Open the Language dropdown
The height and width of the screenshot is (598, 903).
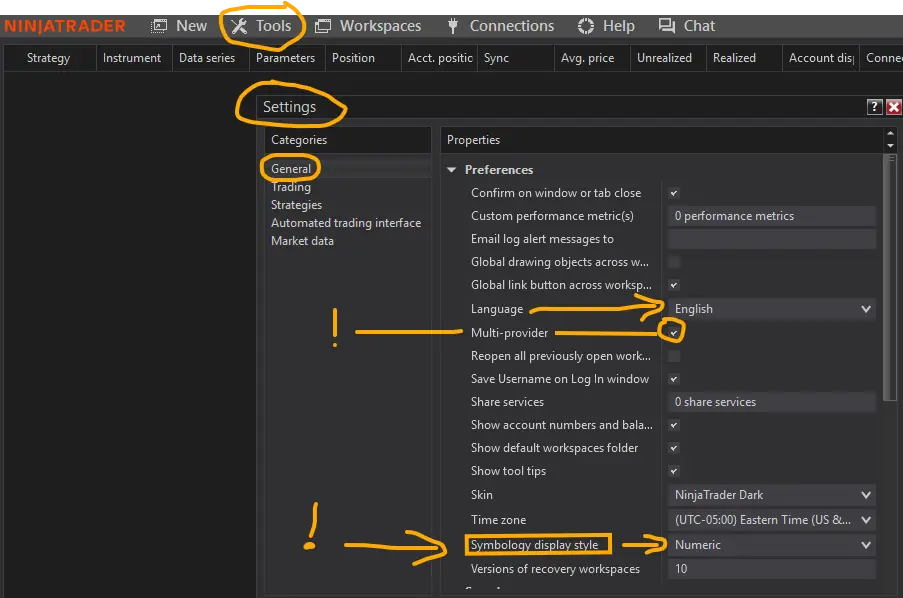770,308
